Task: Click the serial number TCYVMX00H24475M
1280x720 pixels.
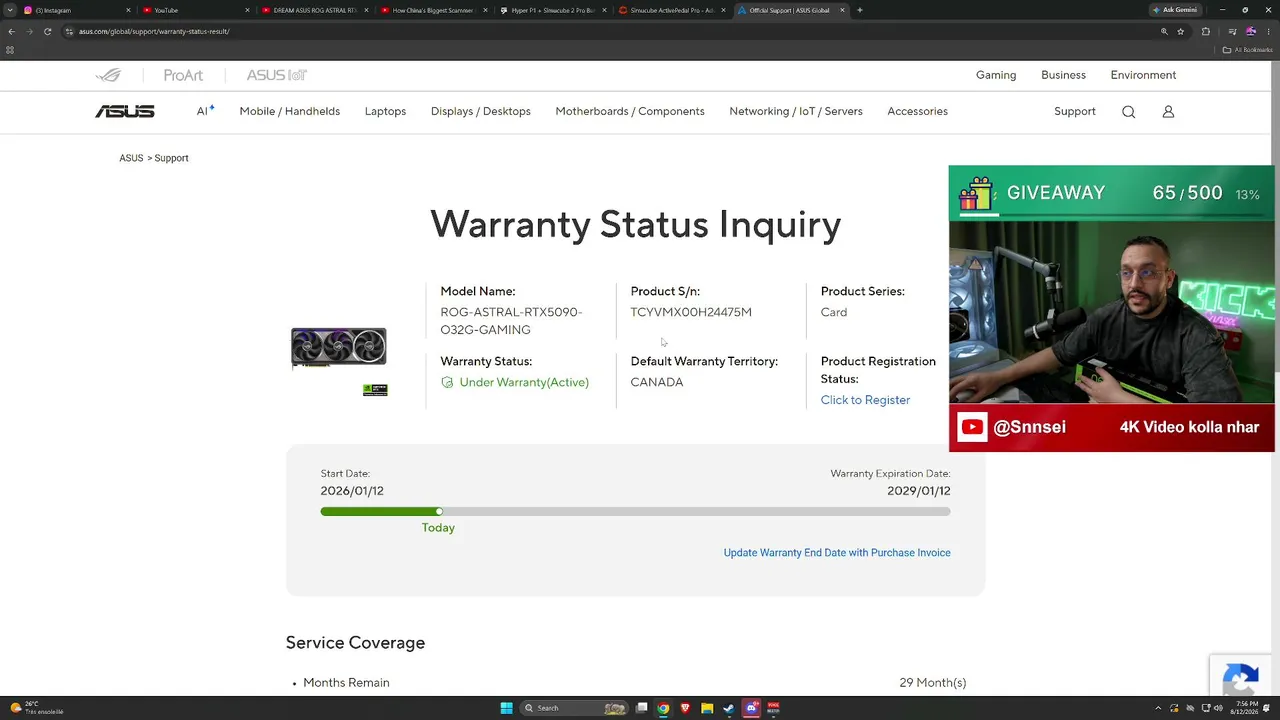Action: [x=691, y=312]
